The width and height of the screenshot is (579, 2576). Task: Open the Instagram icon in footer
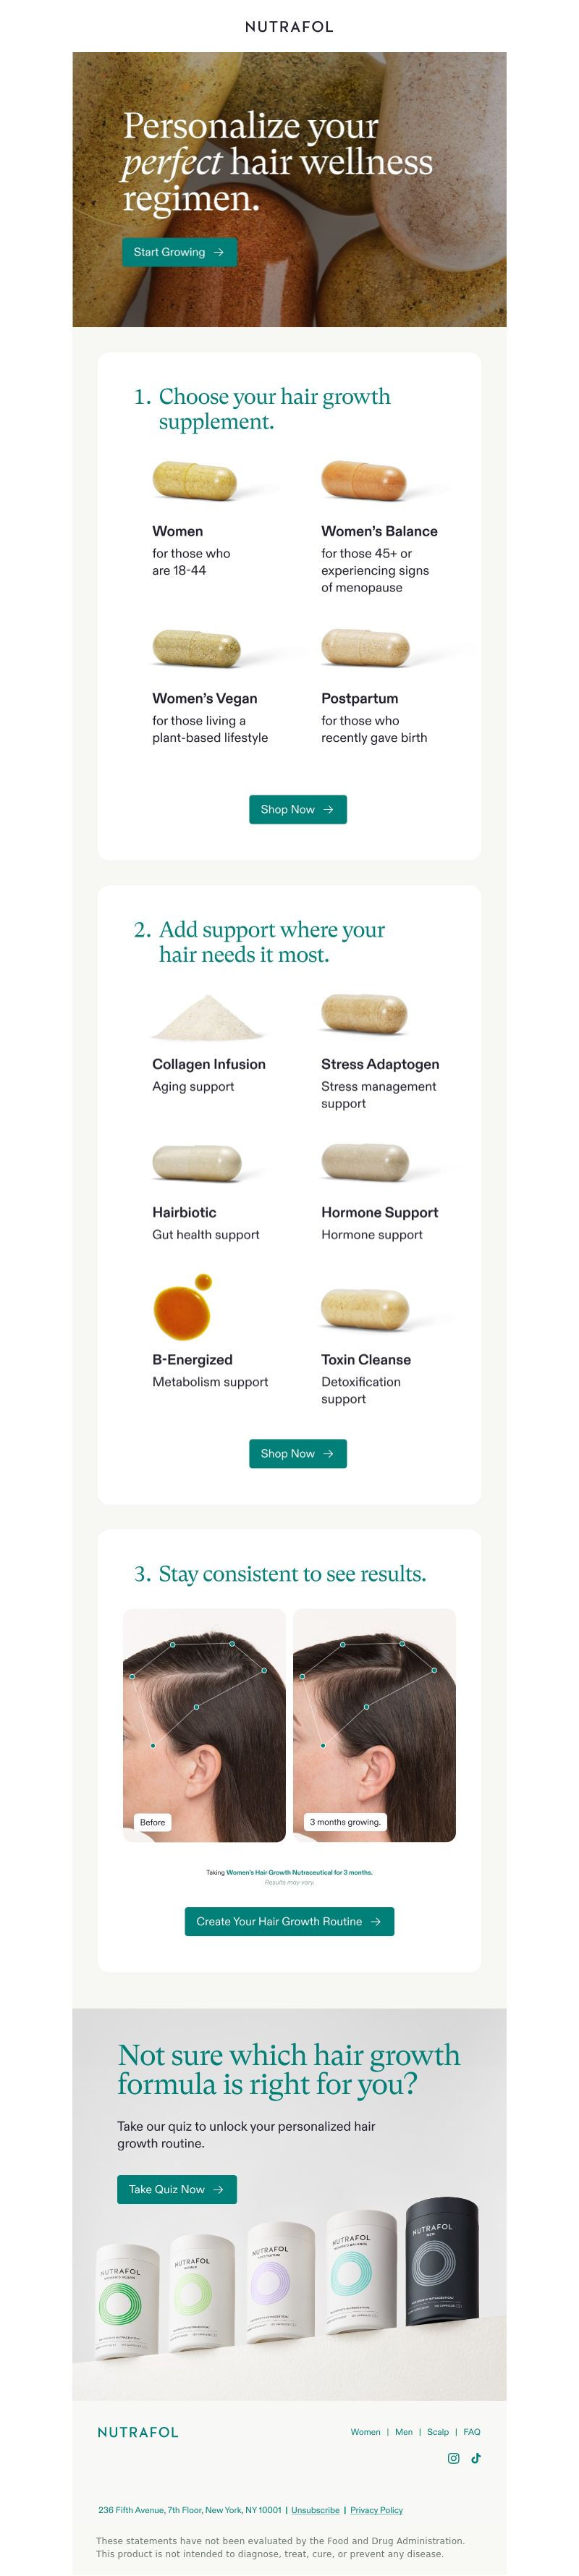coord(453,2458)
